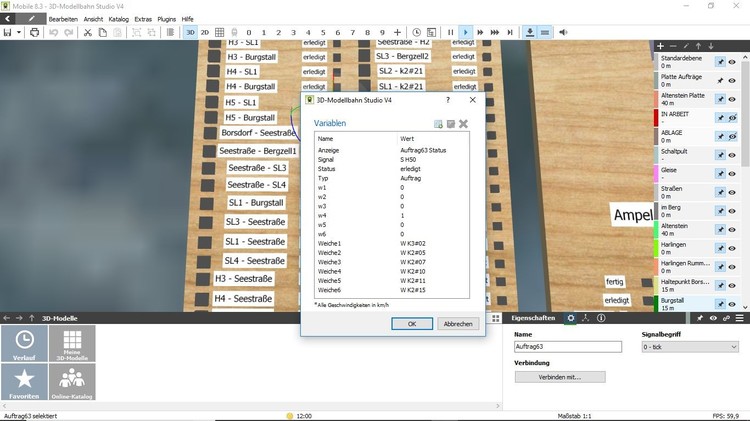Toggle visibility of Standardebene layer
750x421 pixels.
click(x=732, y=62)
